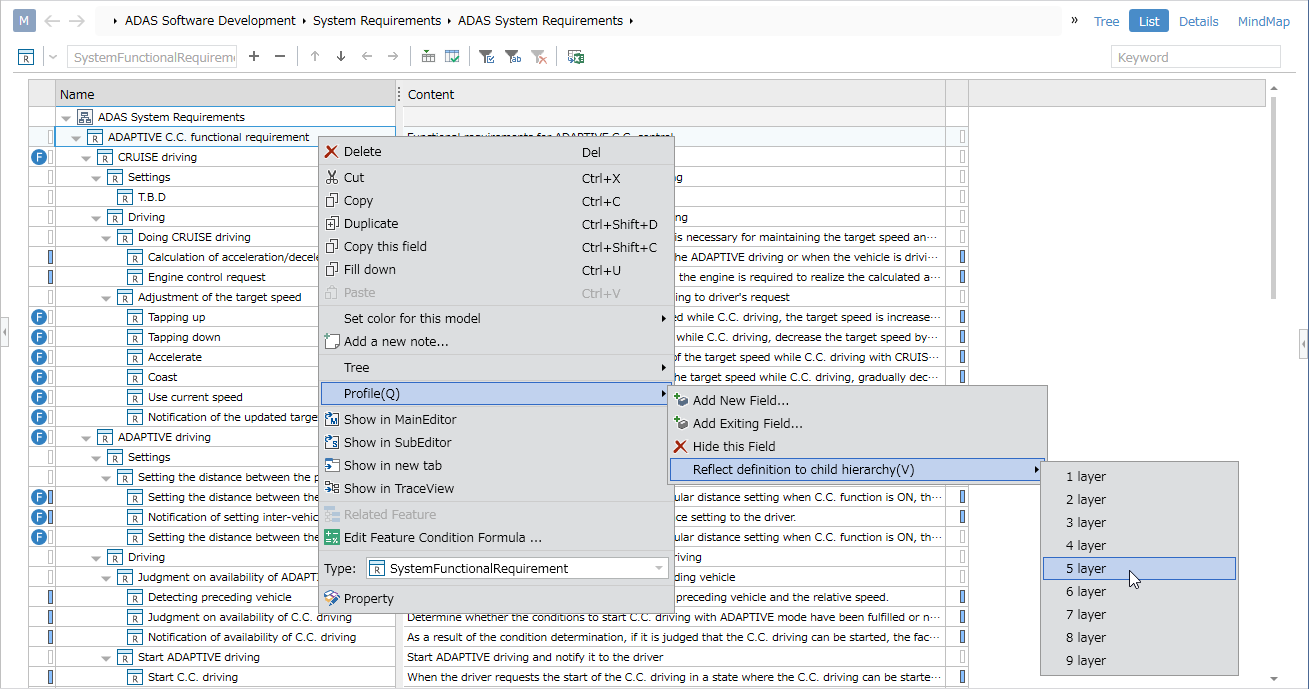This screenshot has width=1309, height=689.
Task: Click the M model icon
Action: [25, 20]
